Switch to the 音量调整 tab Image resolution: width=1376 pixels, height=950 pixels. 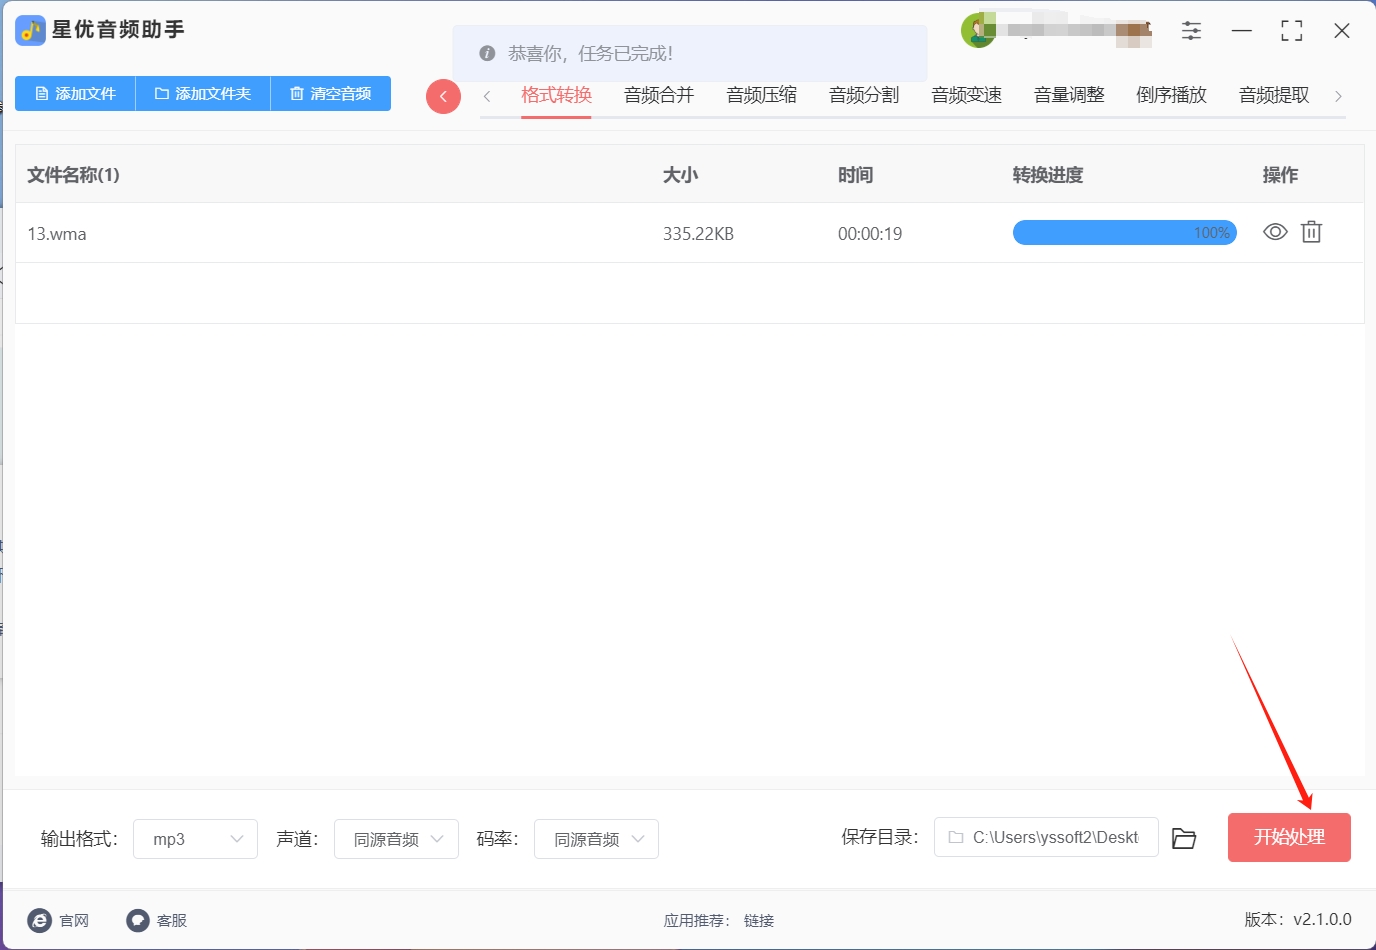1069,95
